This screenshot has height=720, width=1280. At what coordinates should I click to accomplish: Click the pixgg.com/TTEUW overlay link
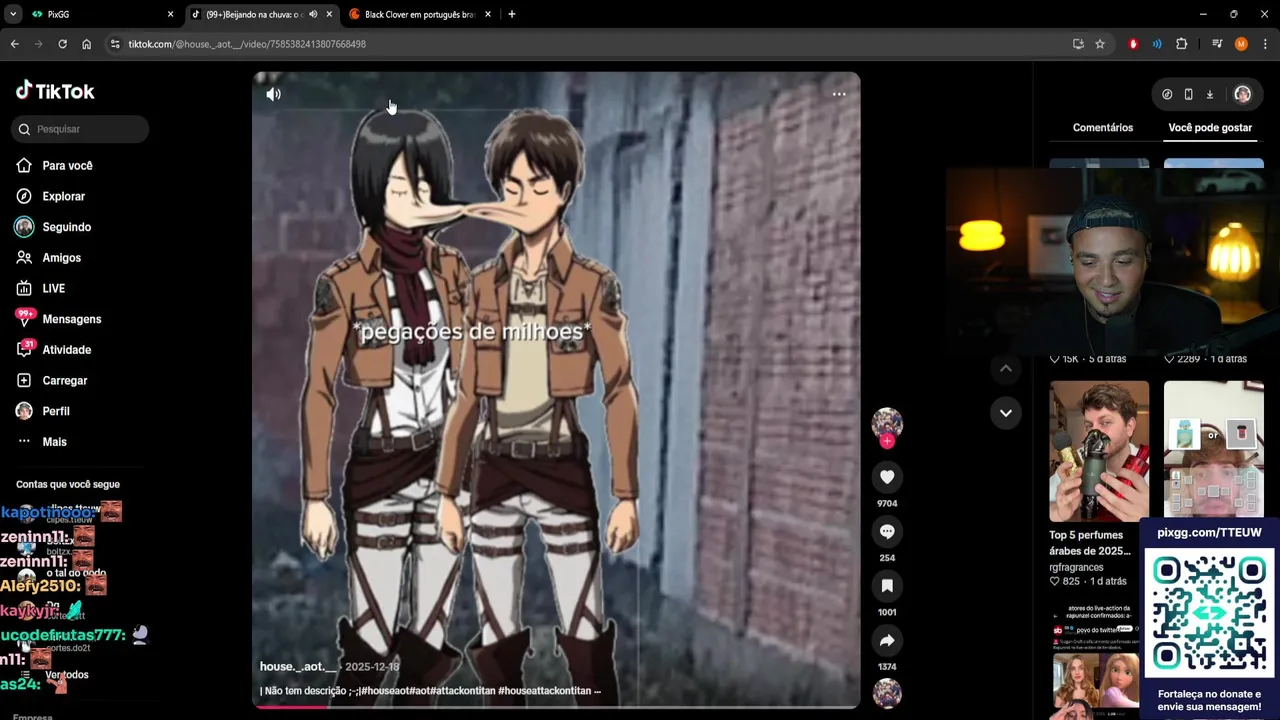(1209, 533)
